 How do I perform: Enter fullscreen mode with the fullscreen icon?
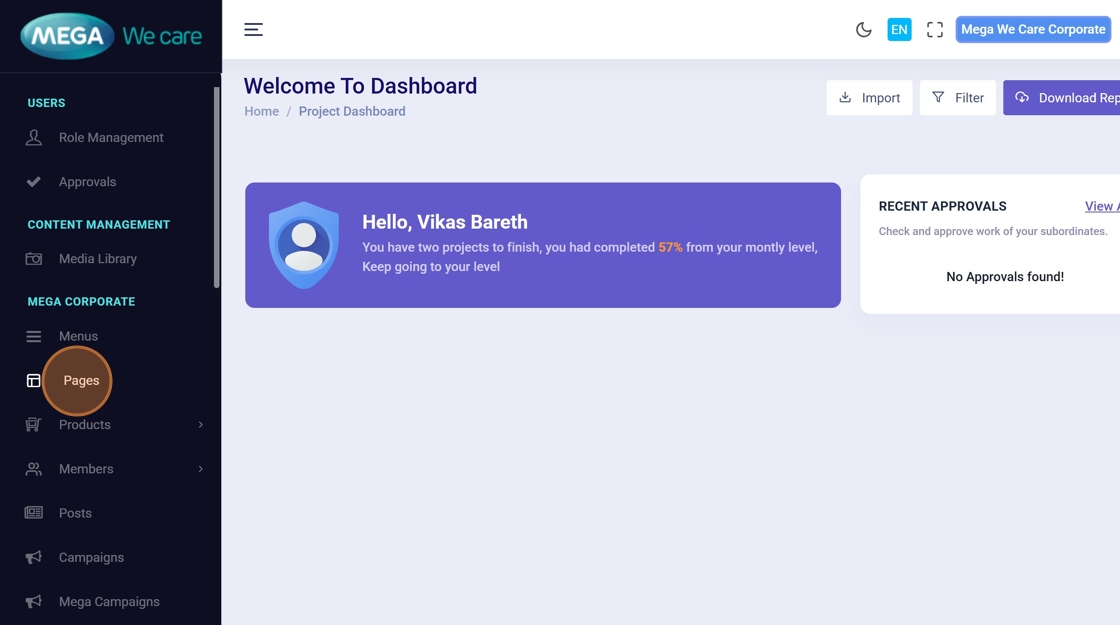(935, 30)
